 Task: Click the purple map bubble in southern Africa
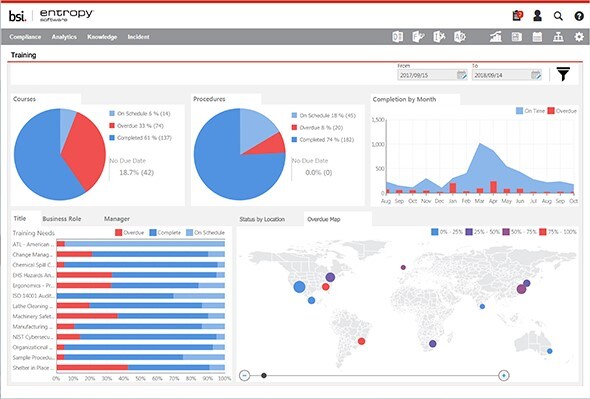(433, 343)
